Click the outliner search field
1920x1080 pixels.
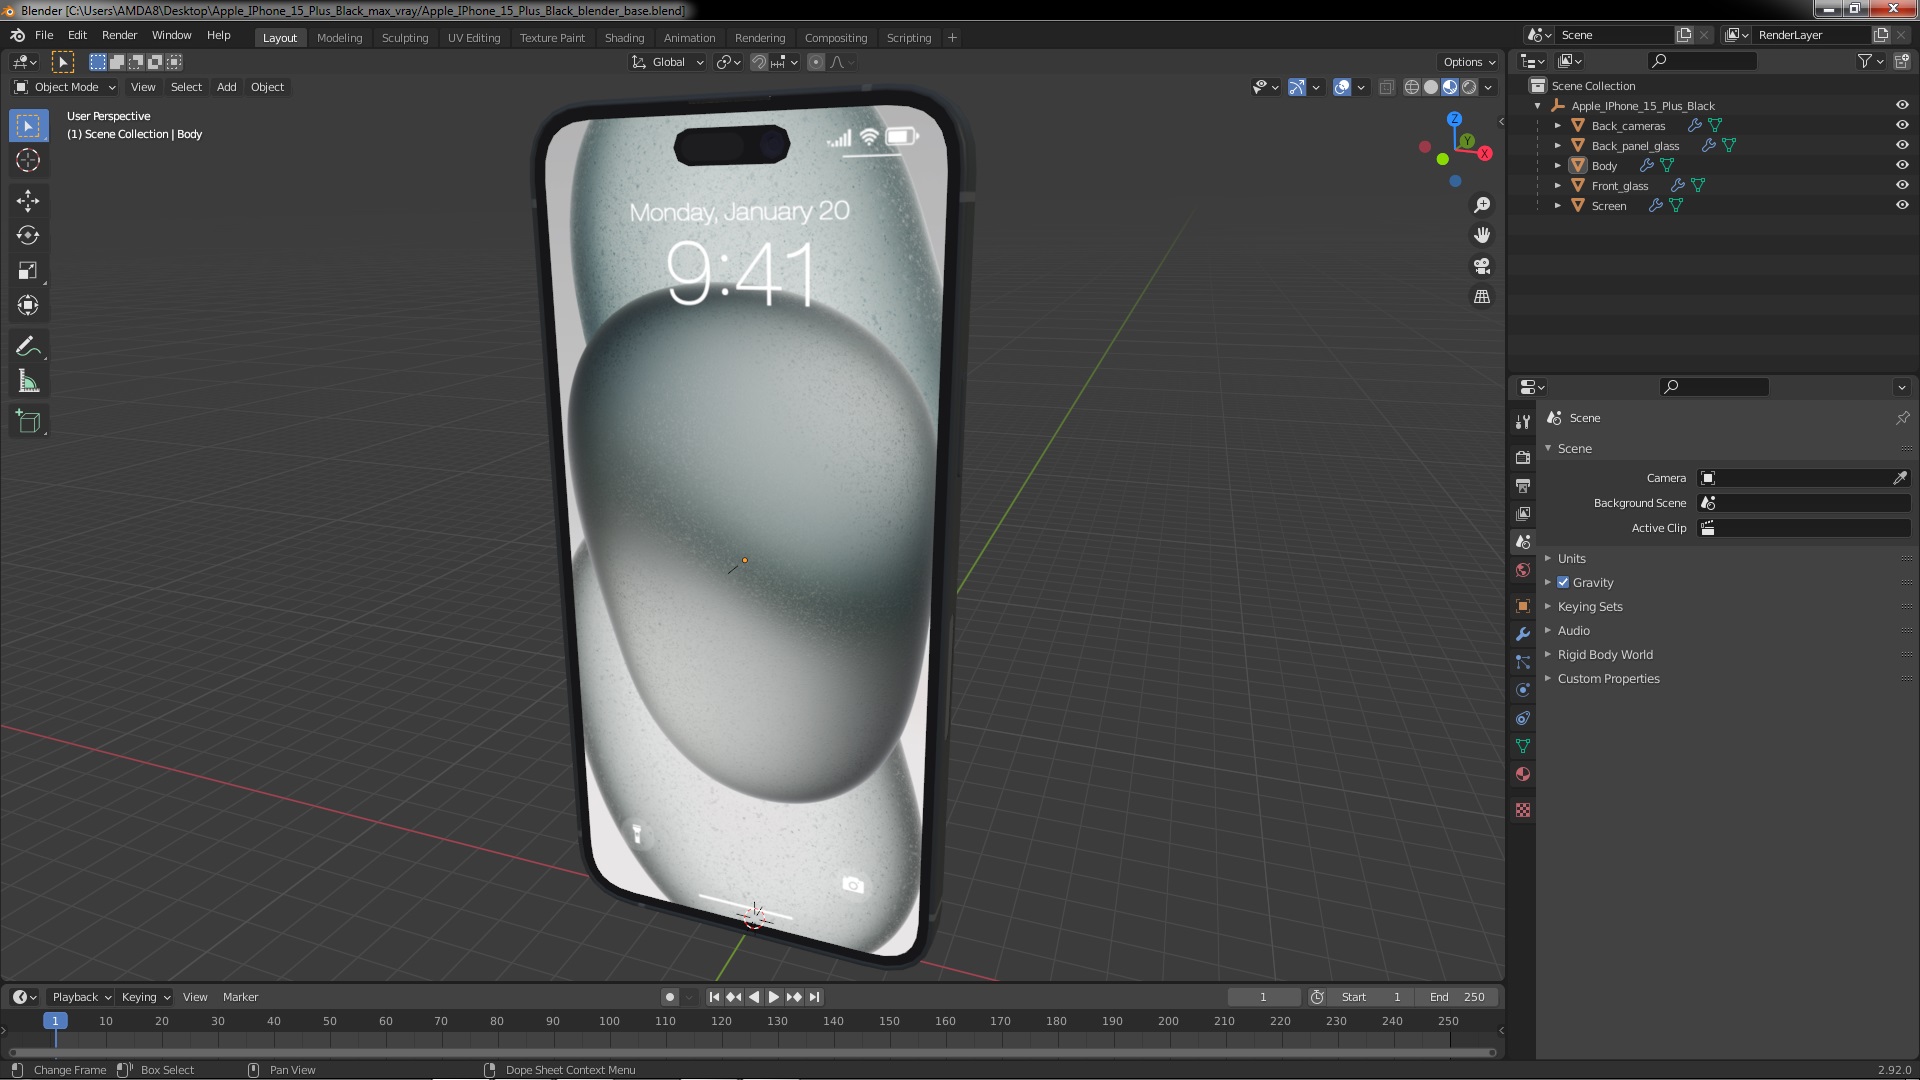[1702, 61]
